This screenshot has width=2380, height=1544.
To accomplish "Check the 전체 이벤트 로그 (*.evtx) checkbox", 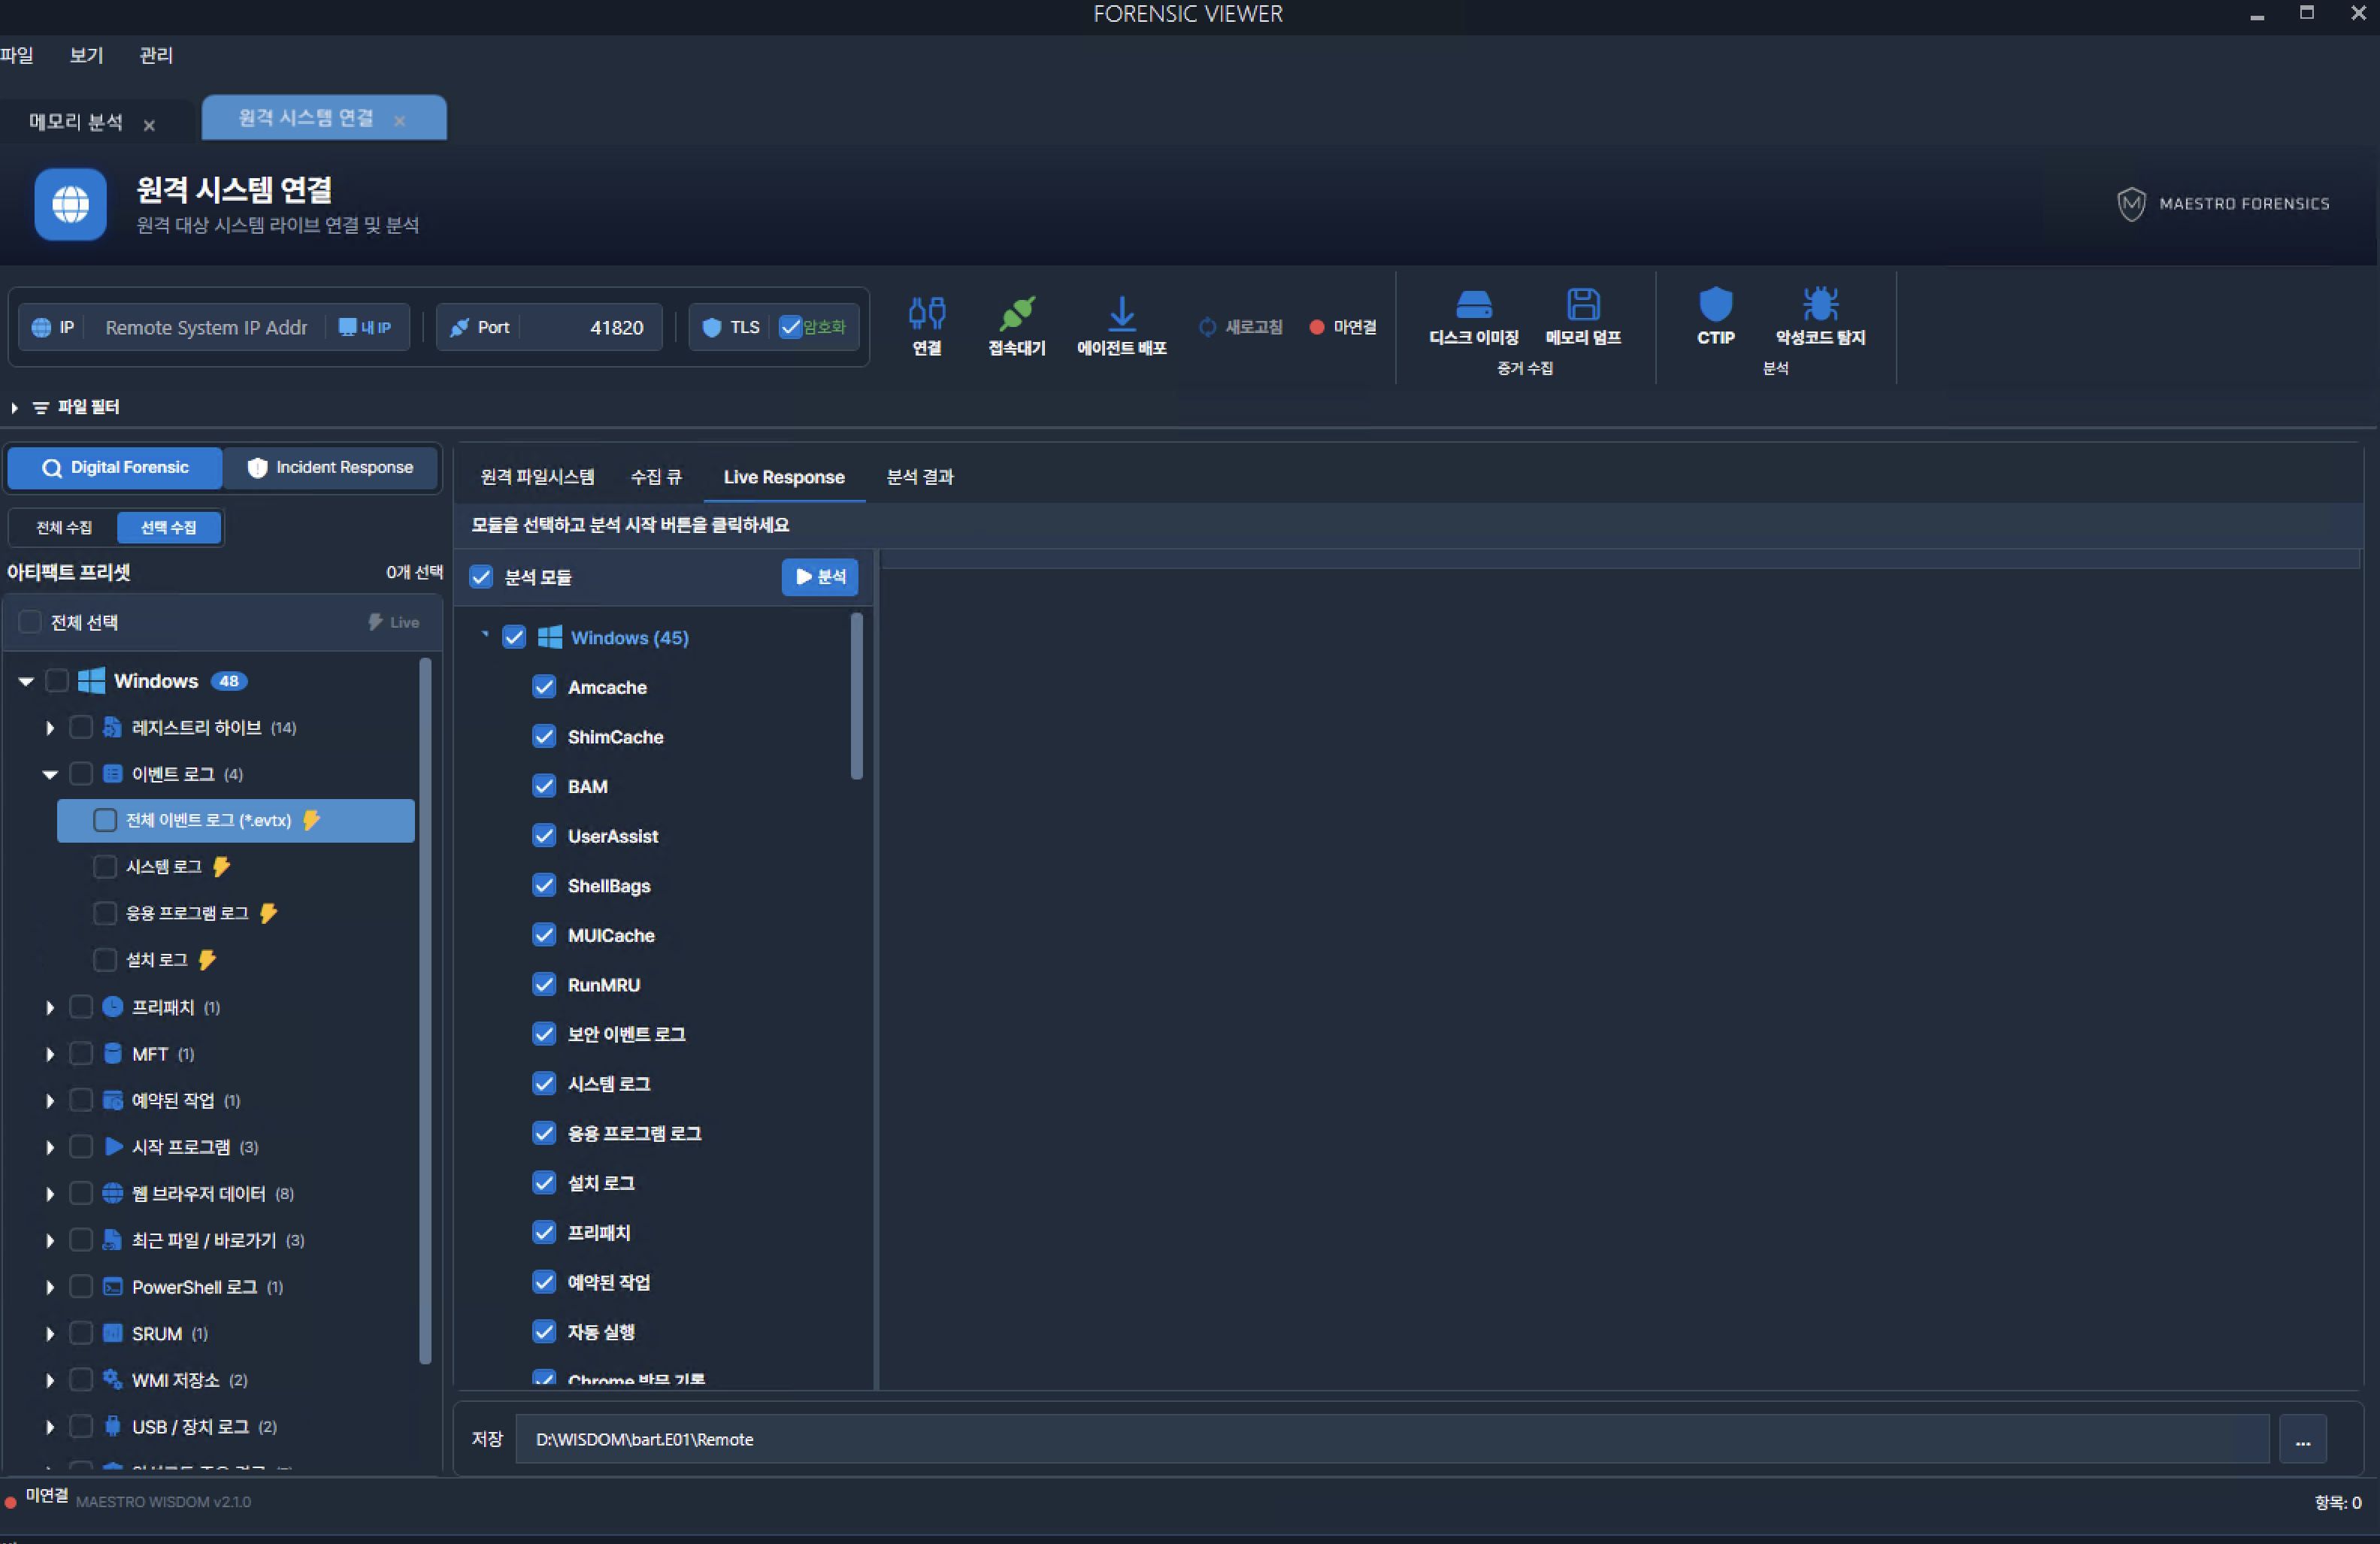I will point(104,820).
